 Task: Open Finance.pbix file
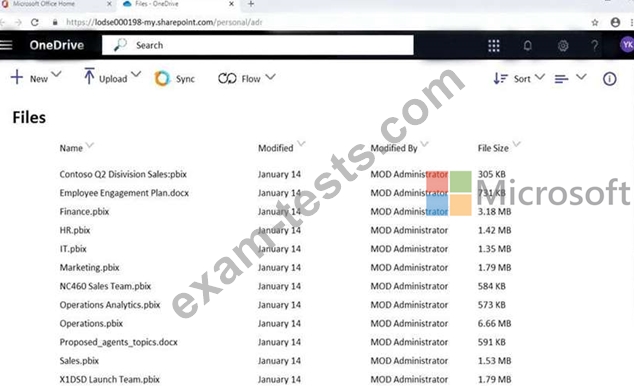pyautogui.click(x=84, y=211)
